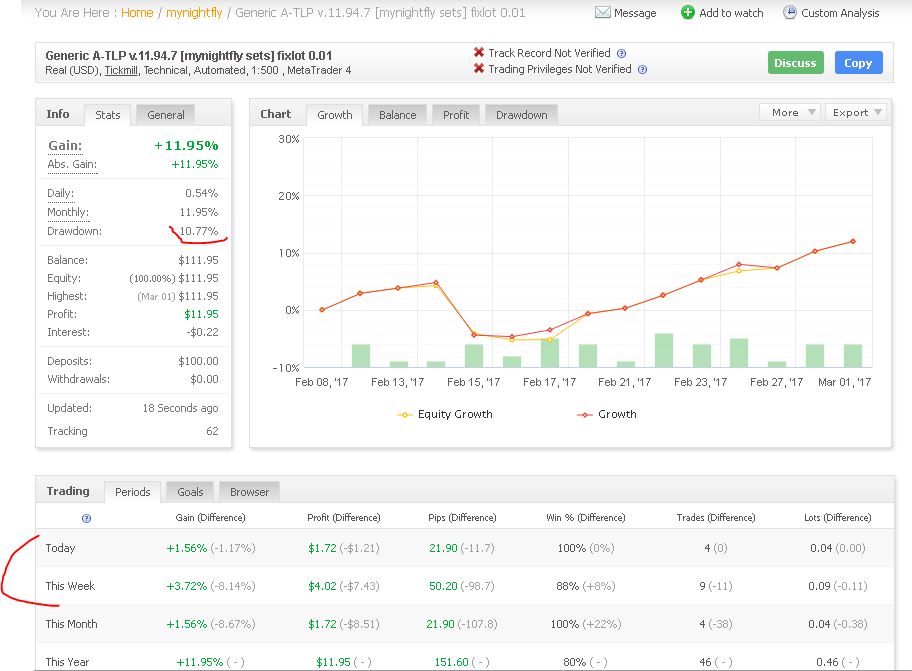This screenshot has height=671, width=912.
Task: Click the Daily label in Info panel
Action: tap(60, 193)
